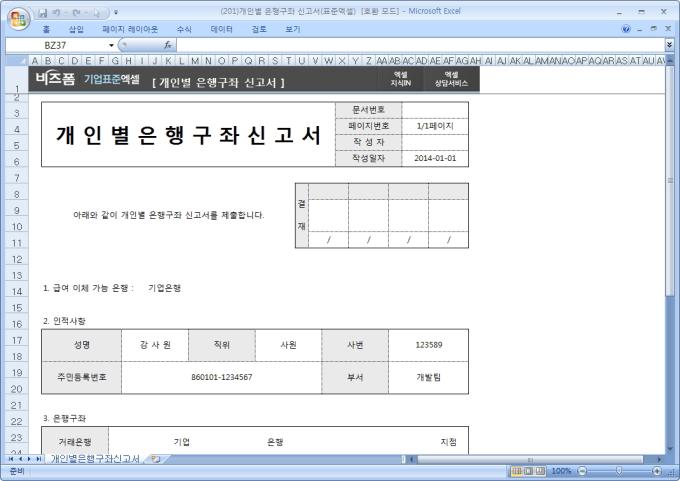Viewport: 680px width, 481px height.
Task: Click the horizontal scrollbar left arrow
Action: (x=412, y=459)
